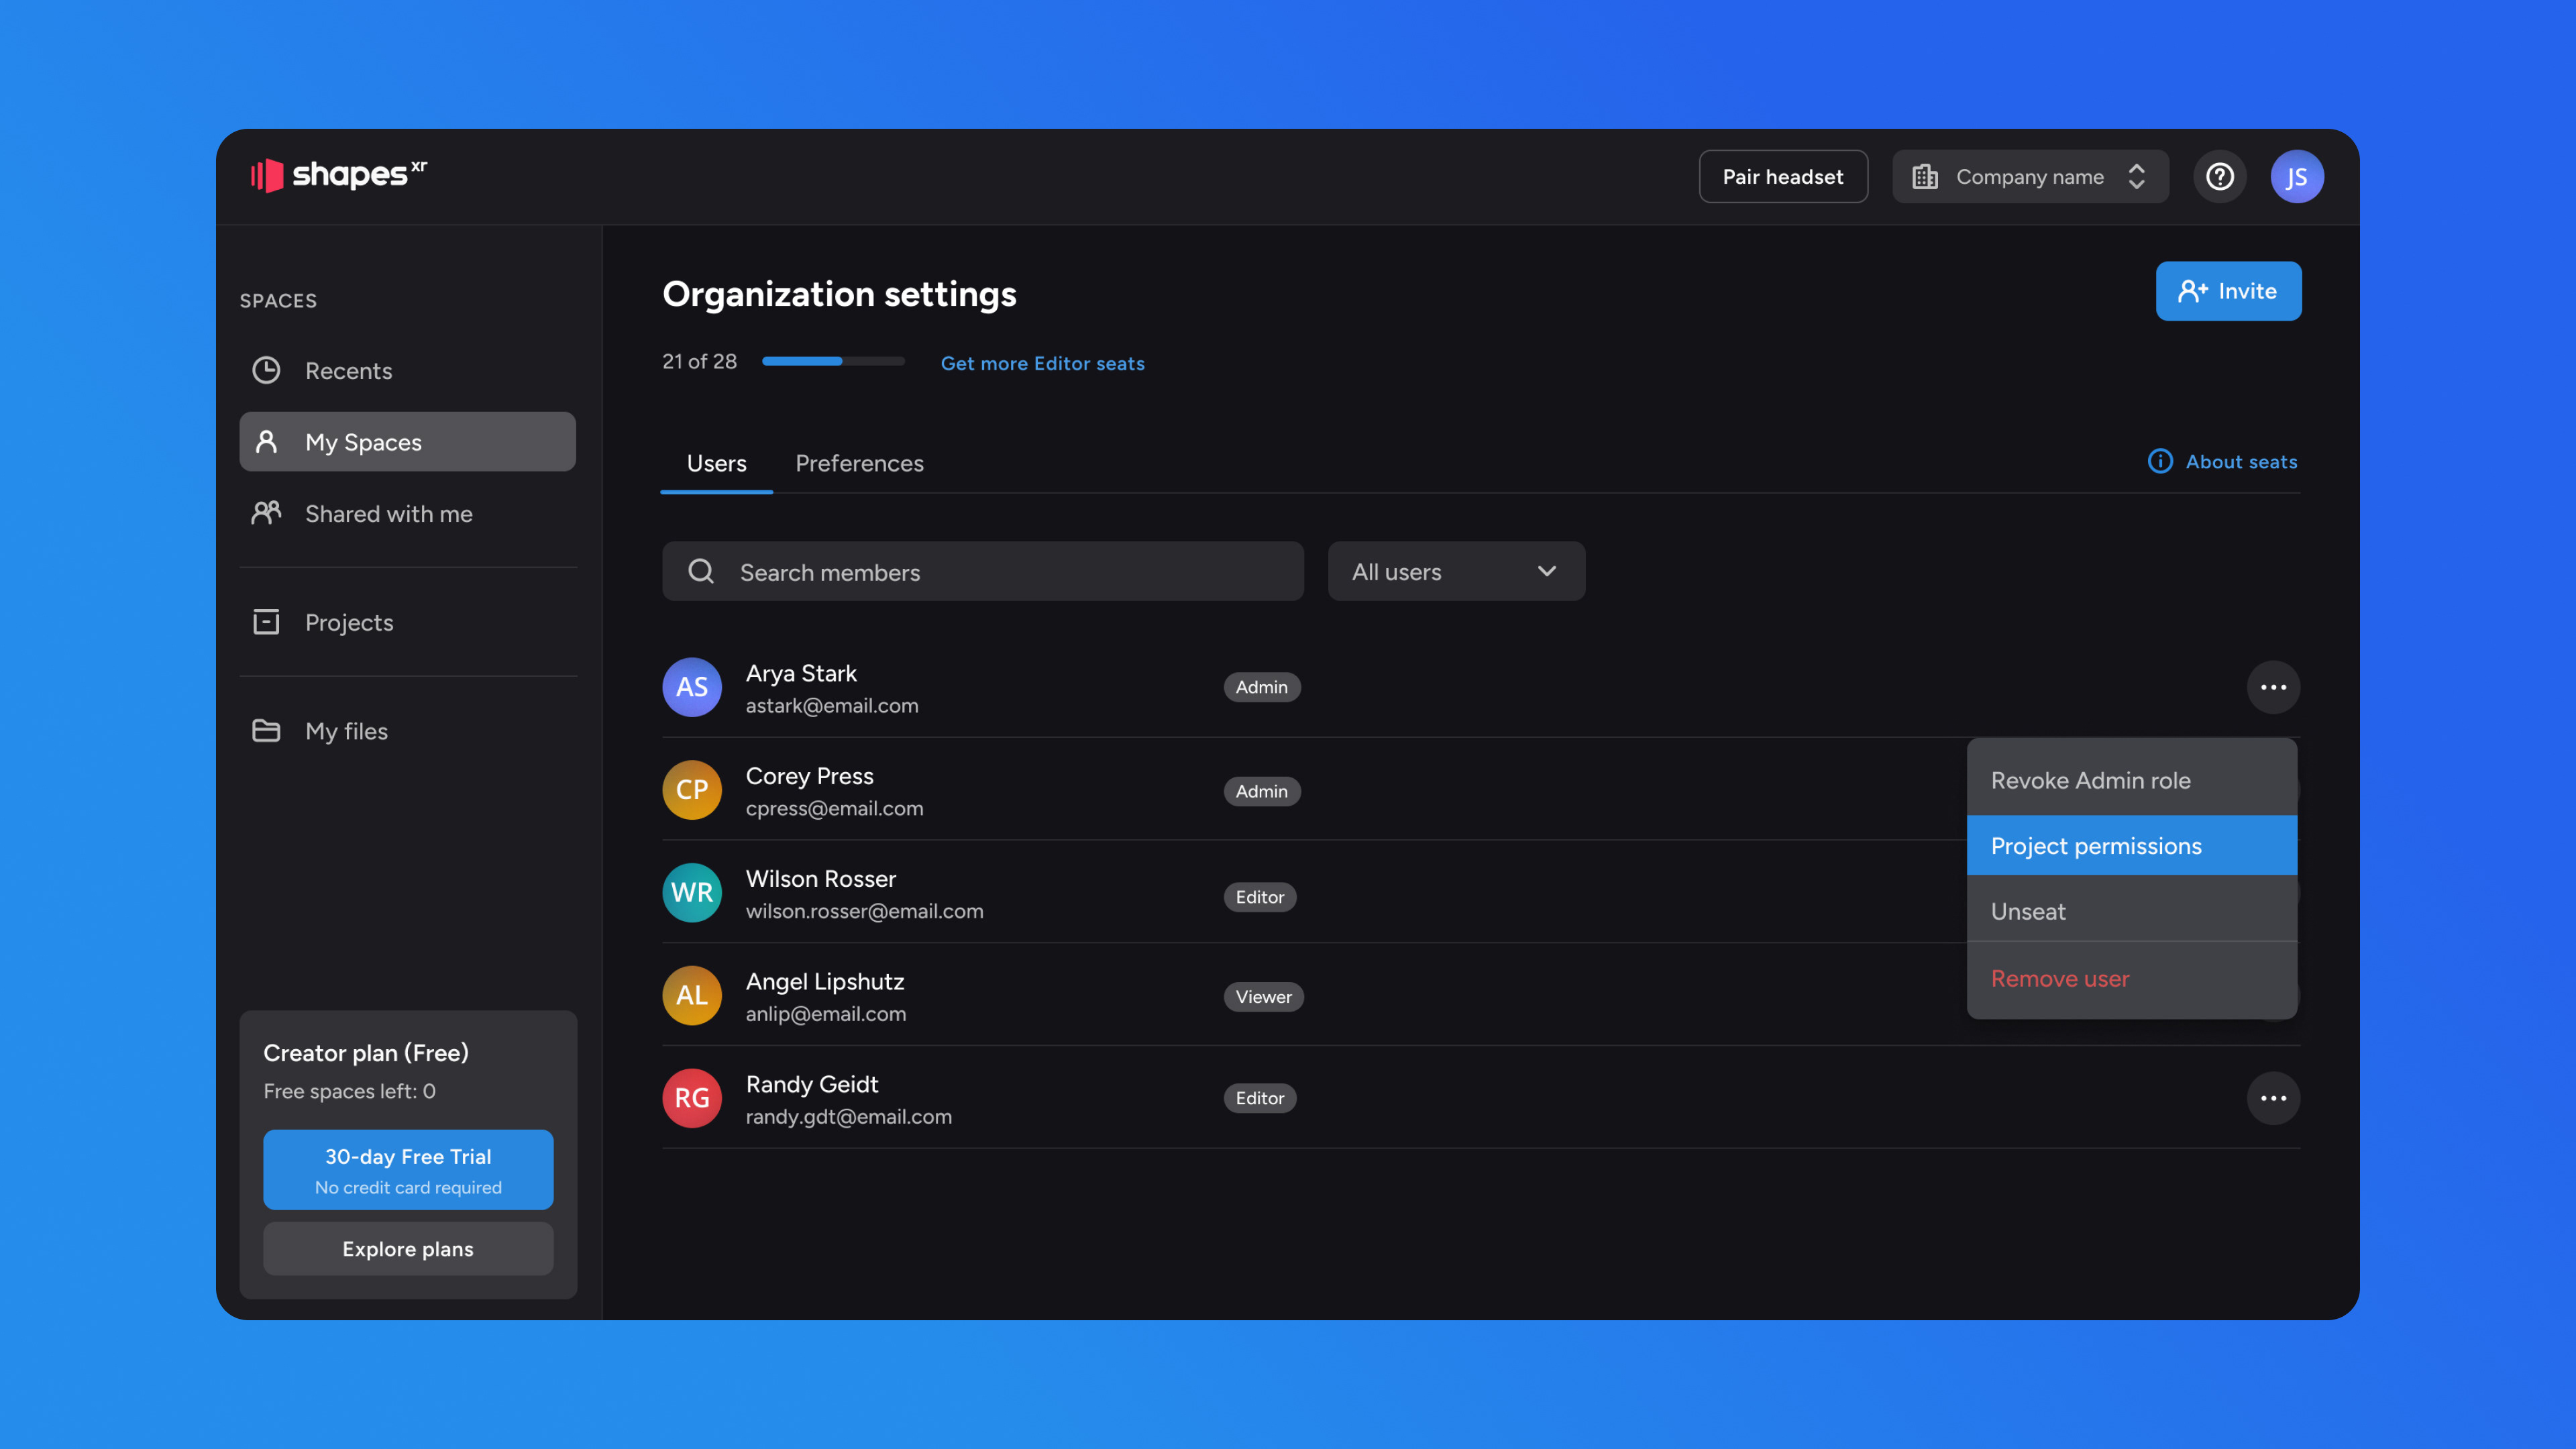Image resolution: width=2576 pixels, height=1449 pixels.
Task: Click Arya Stark's AS avatar
Action: pos(692,687)
